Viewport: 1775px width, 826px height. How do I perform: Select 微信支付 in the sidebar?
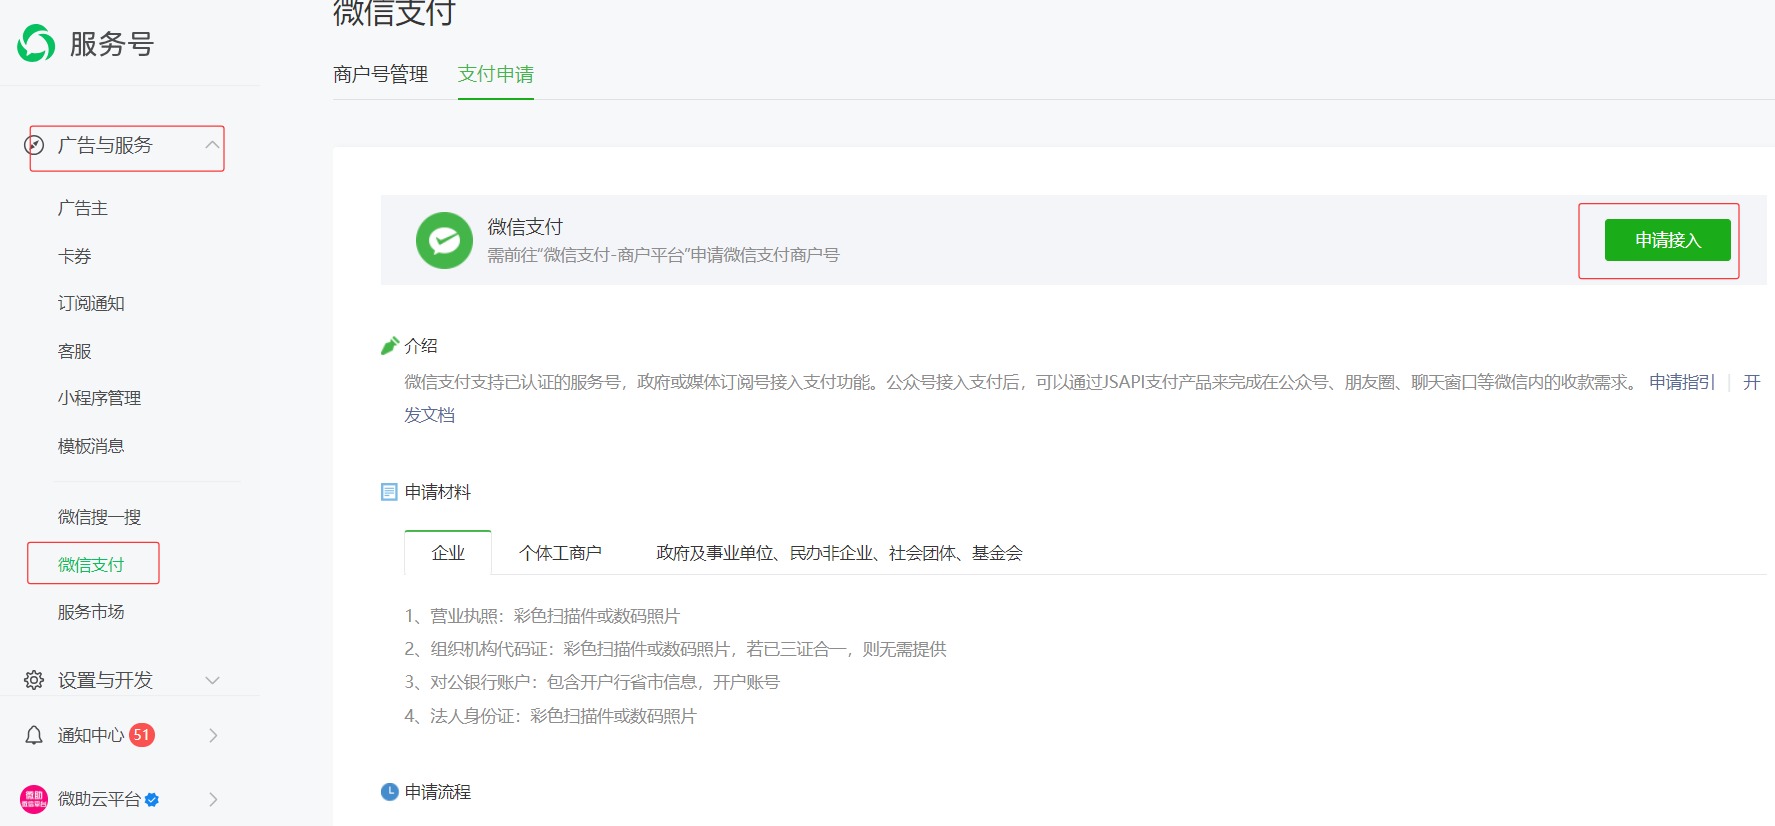(91, 565)
